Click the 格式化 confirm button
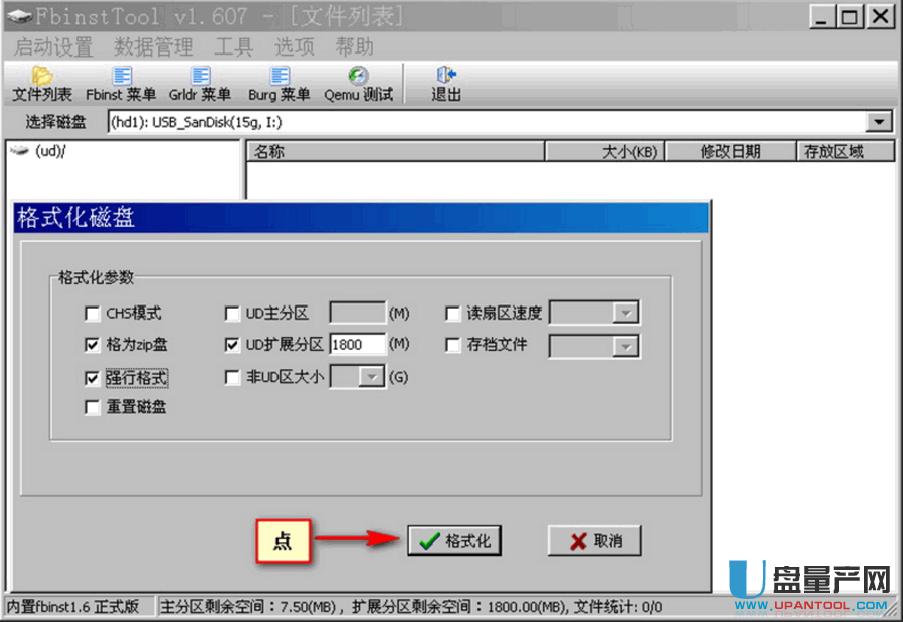Viewport: 903px width, 622px height. (455, 541)
